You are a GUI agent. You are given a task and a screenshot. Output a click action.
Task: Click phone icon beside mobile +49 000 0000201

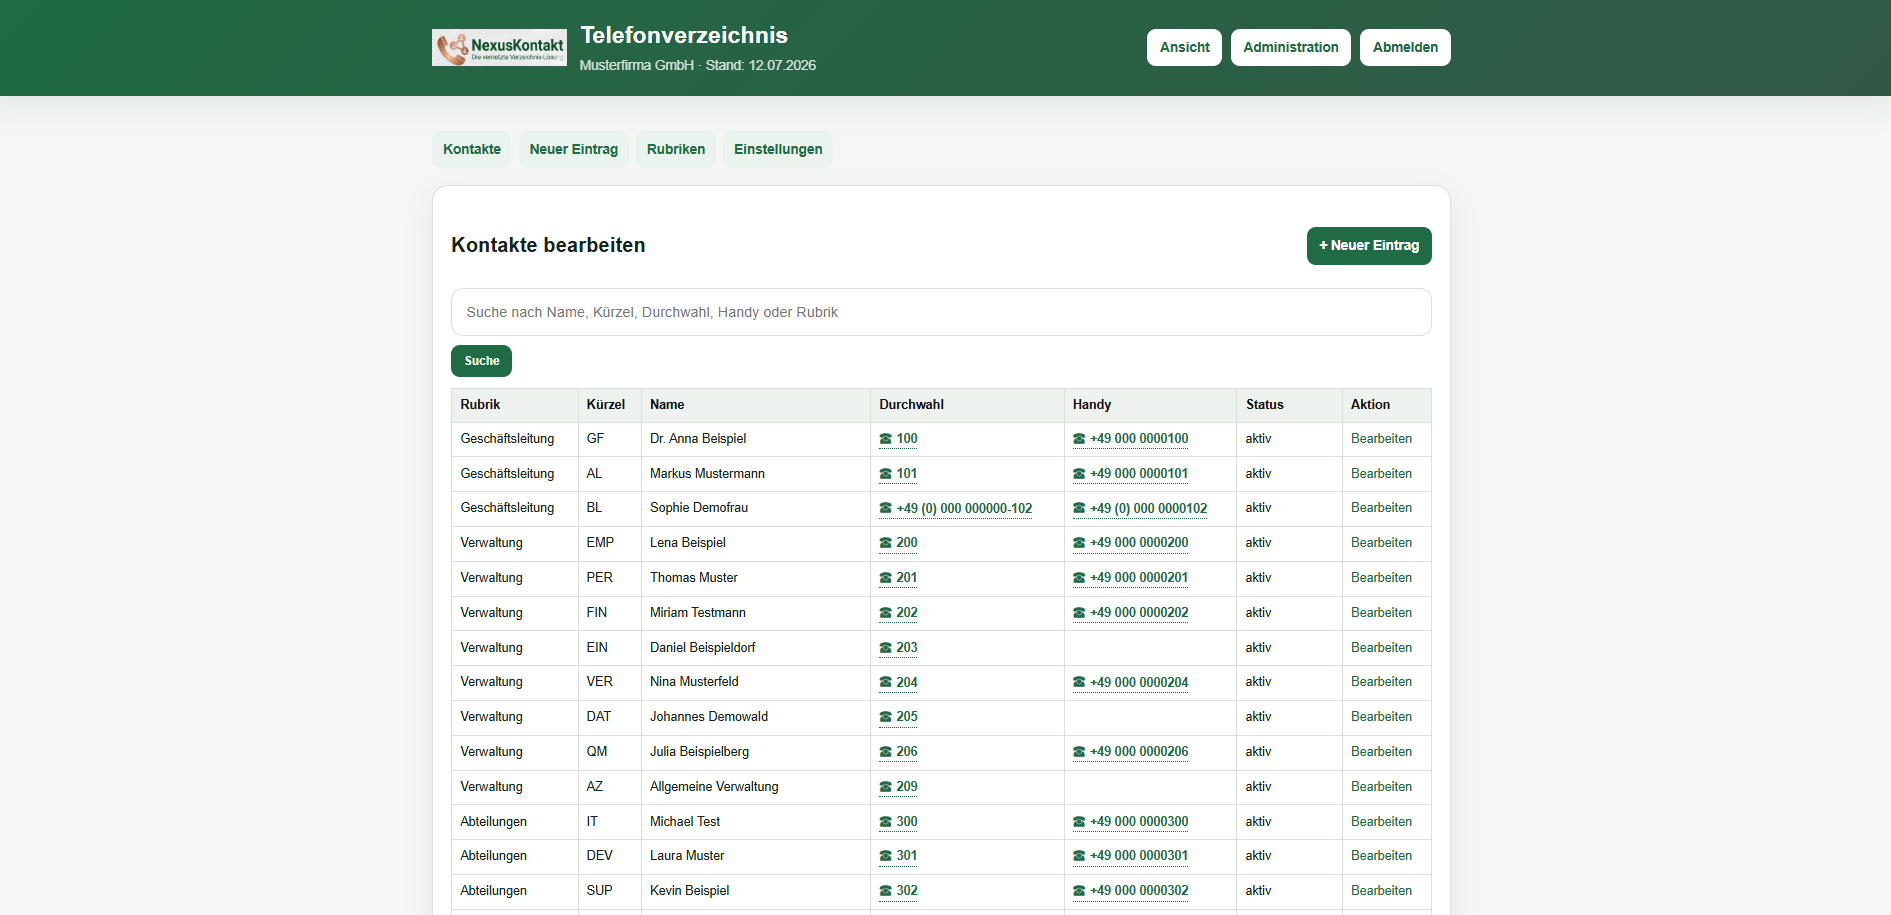(x=1079, y=578)
